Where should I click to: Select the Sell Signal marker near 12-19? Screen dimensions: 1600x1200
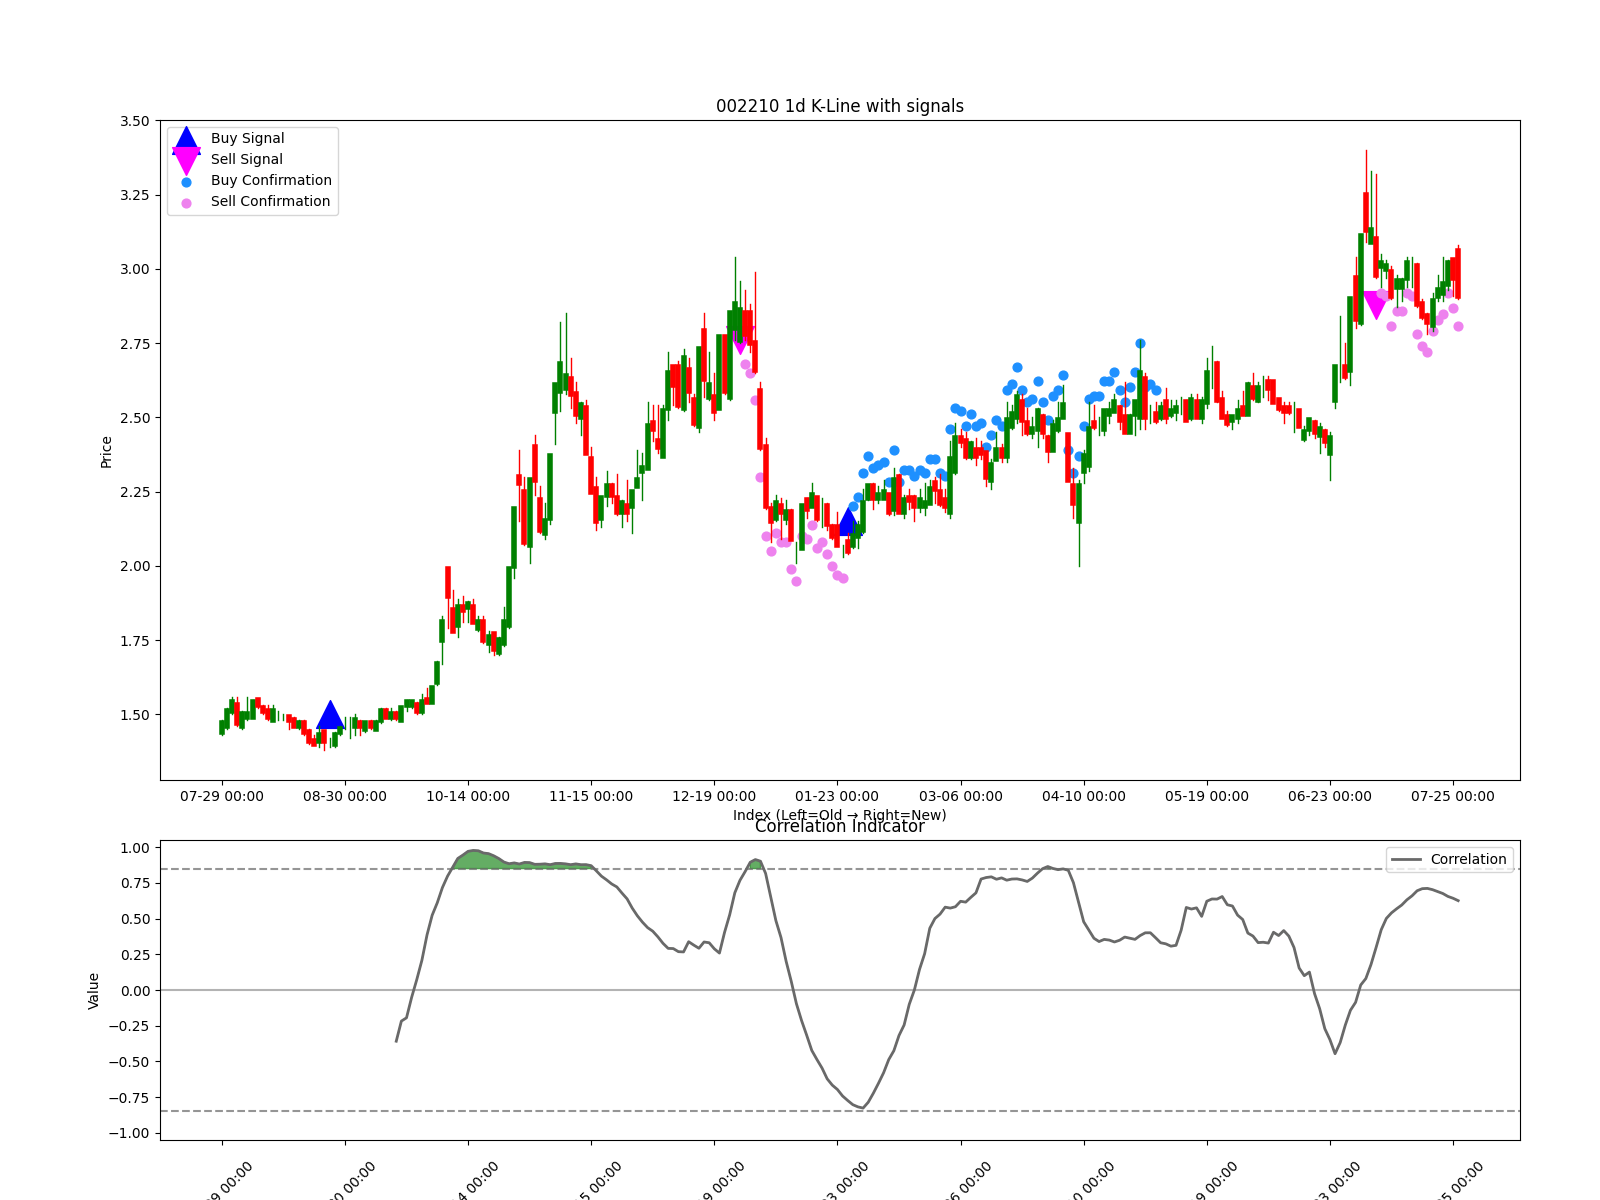(739, 340)
